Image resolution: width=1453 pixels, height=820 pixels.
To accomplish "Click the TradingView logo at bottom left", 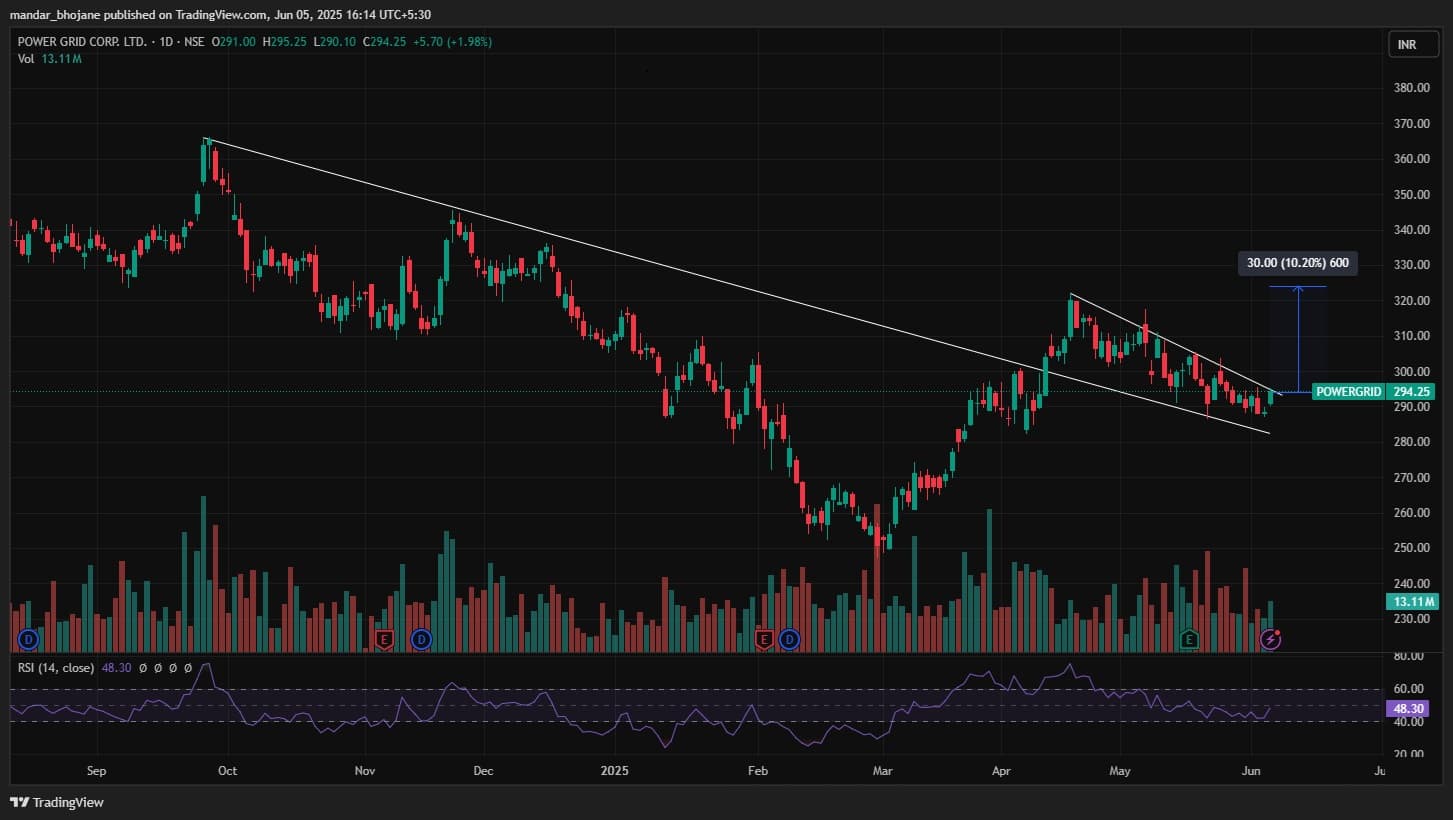I will [58, 802].
